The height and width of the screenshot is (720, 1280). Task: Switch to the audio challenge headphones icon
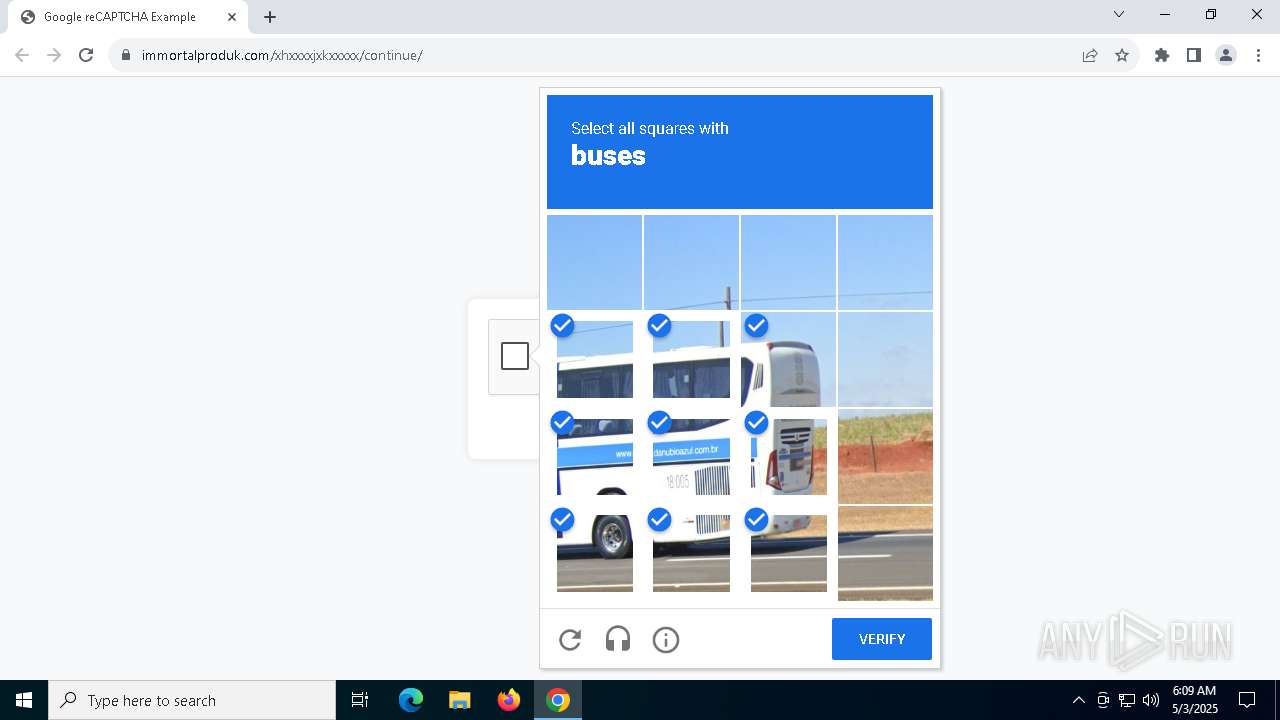[618, 640]
